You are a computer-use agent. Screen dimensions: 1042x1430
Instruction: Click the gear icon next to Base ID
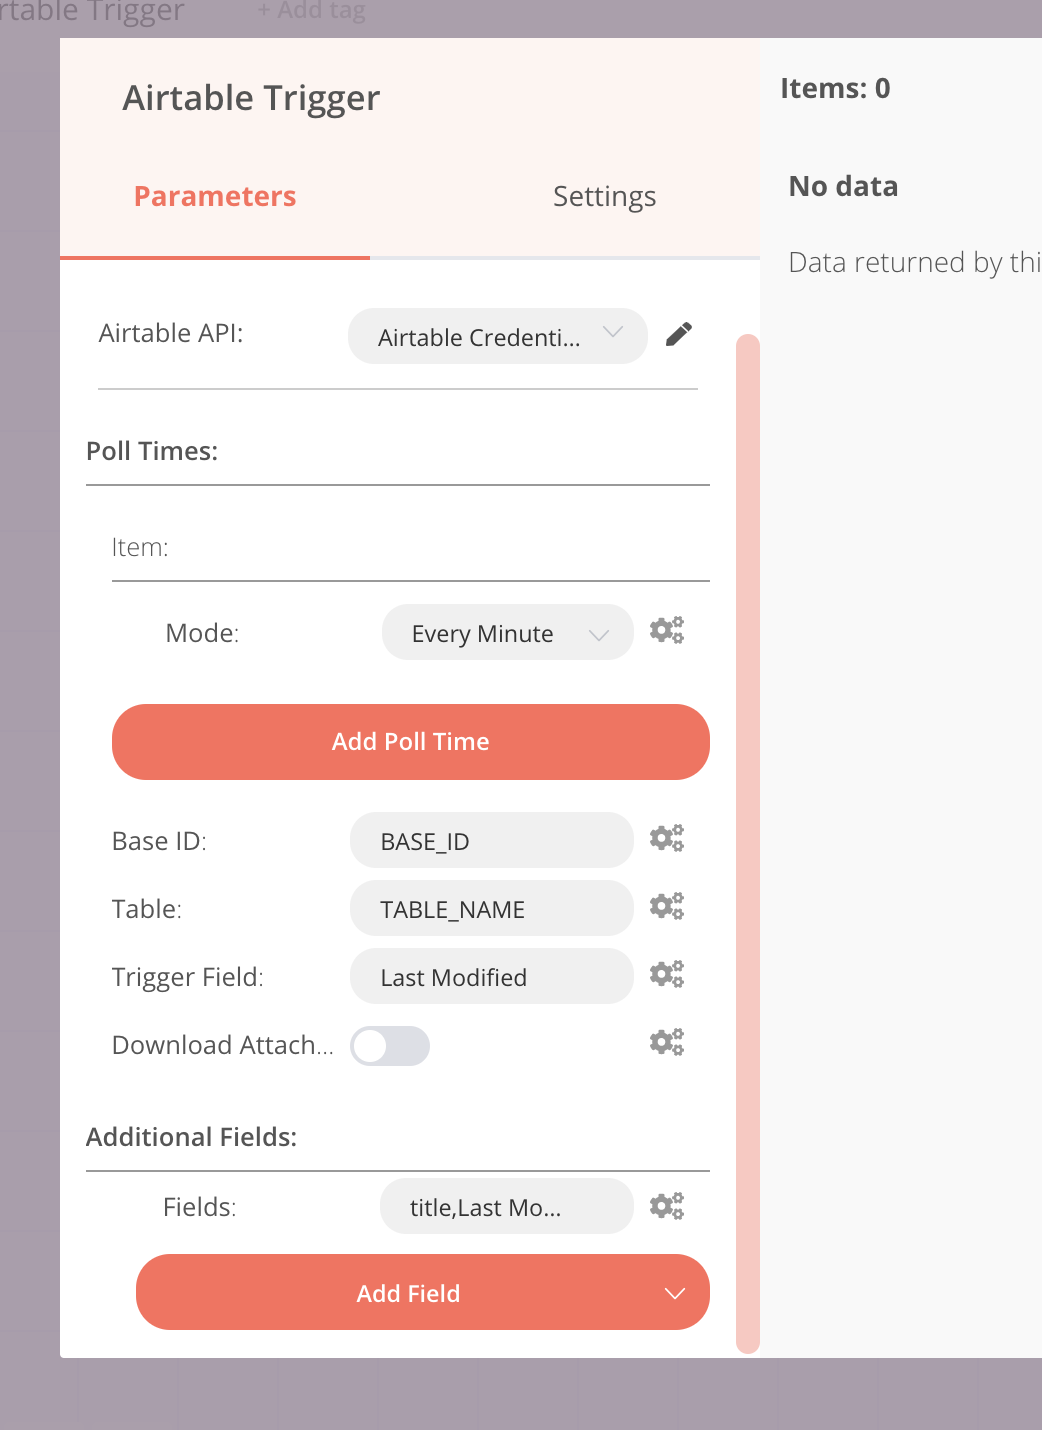tap(666, 838)
